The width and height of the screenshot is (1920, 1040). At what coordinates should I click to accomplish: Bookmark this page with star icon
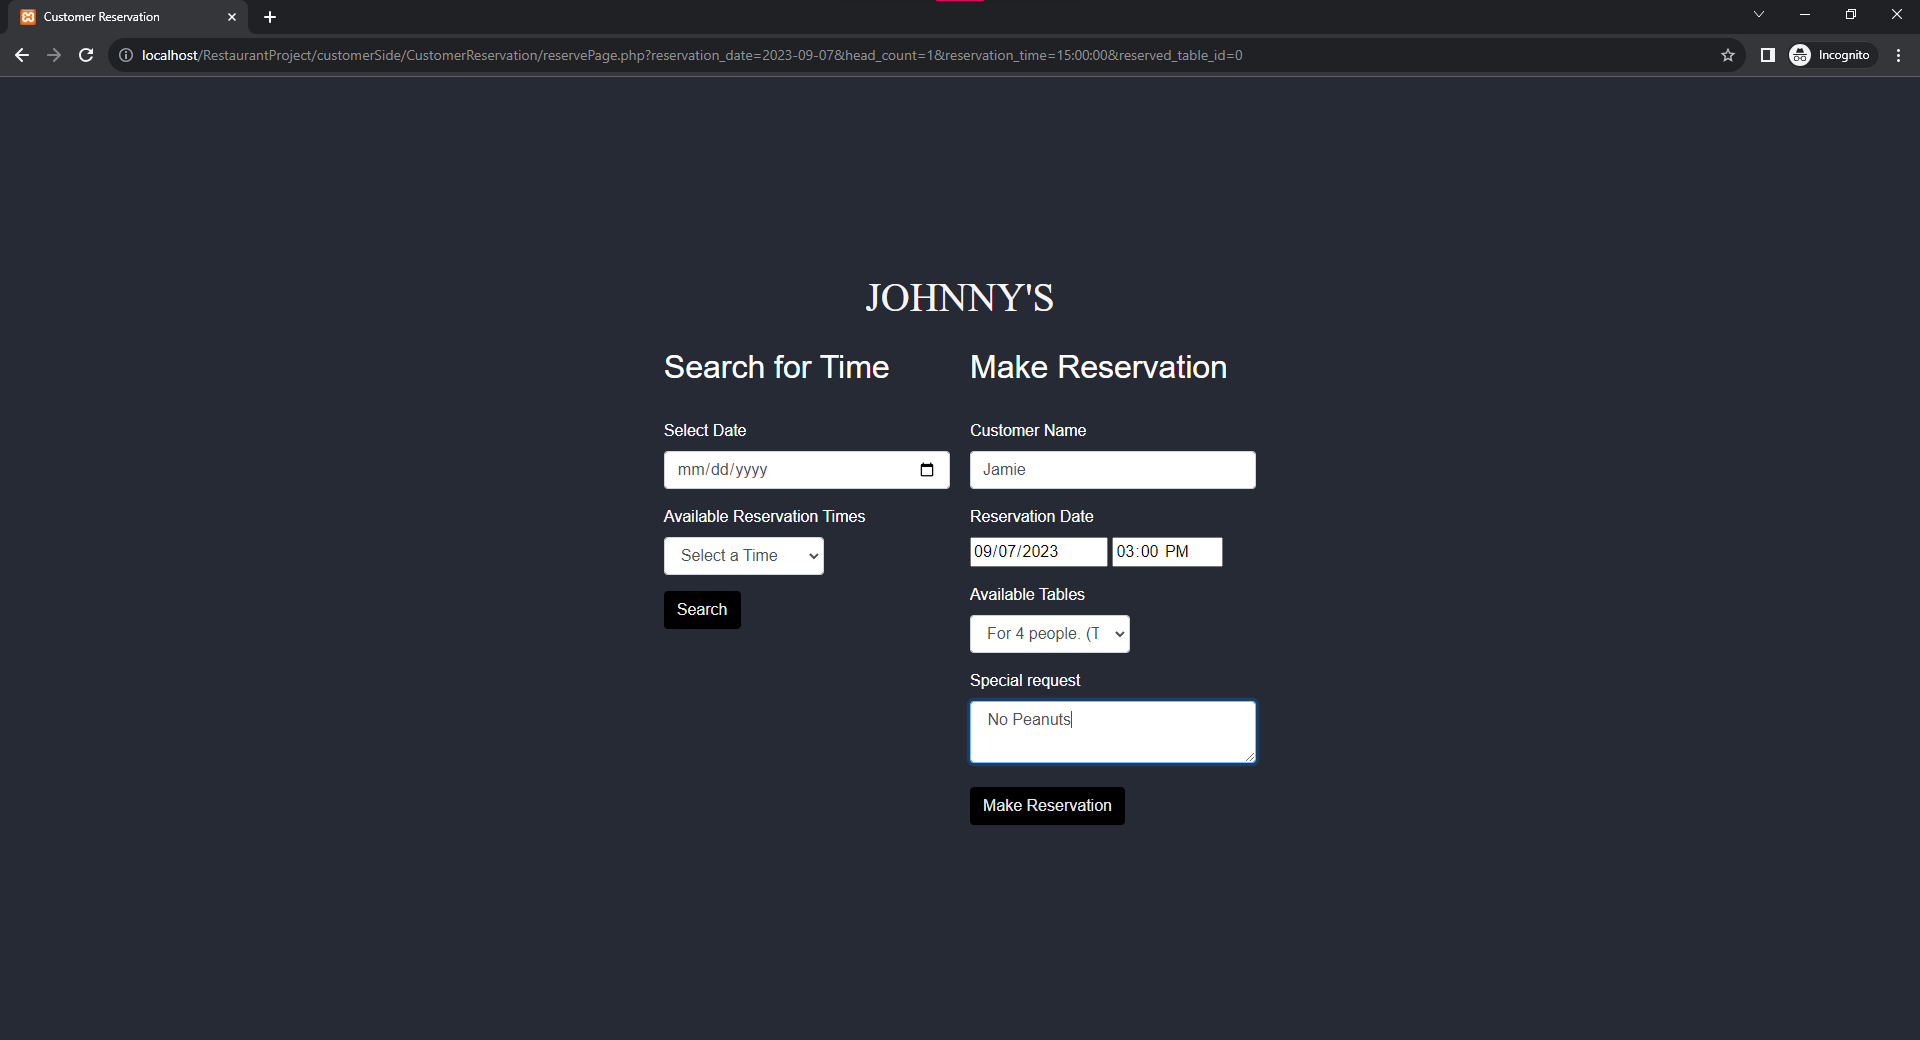(x=1727, y=55)
